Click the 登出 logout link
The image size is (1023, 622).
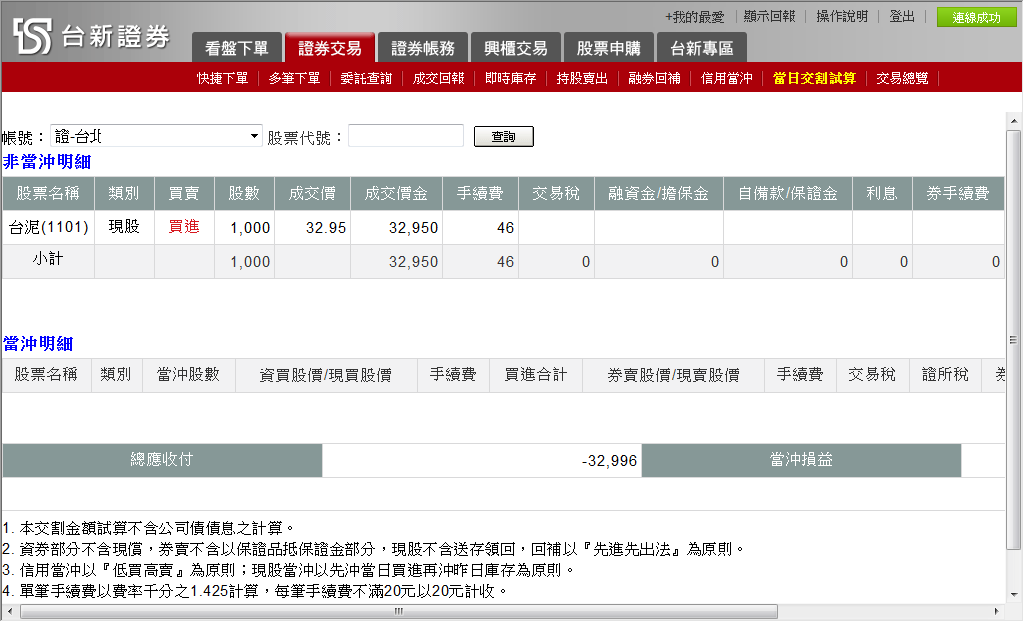[x=901, y=17]
